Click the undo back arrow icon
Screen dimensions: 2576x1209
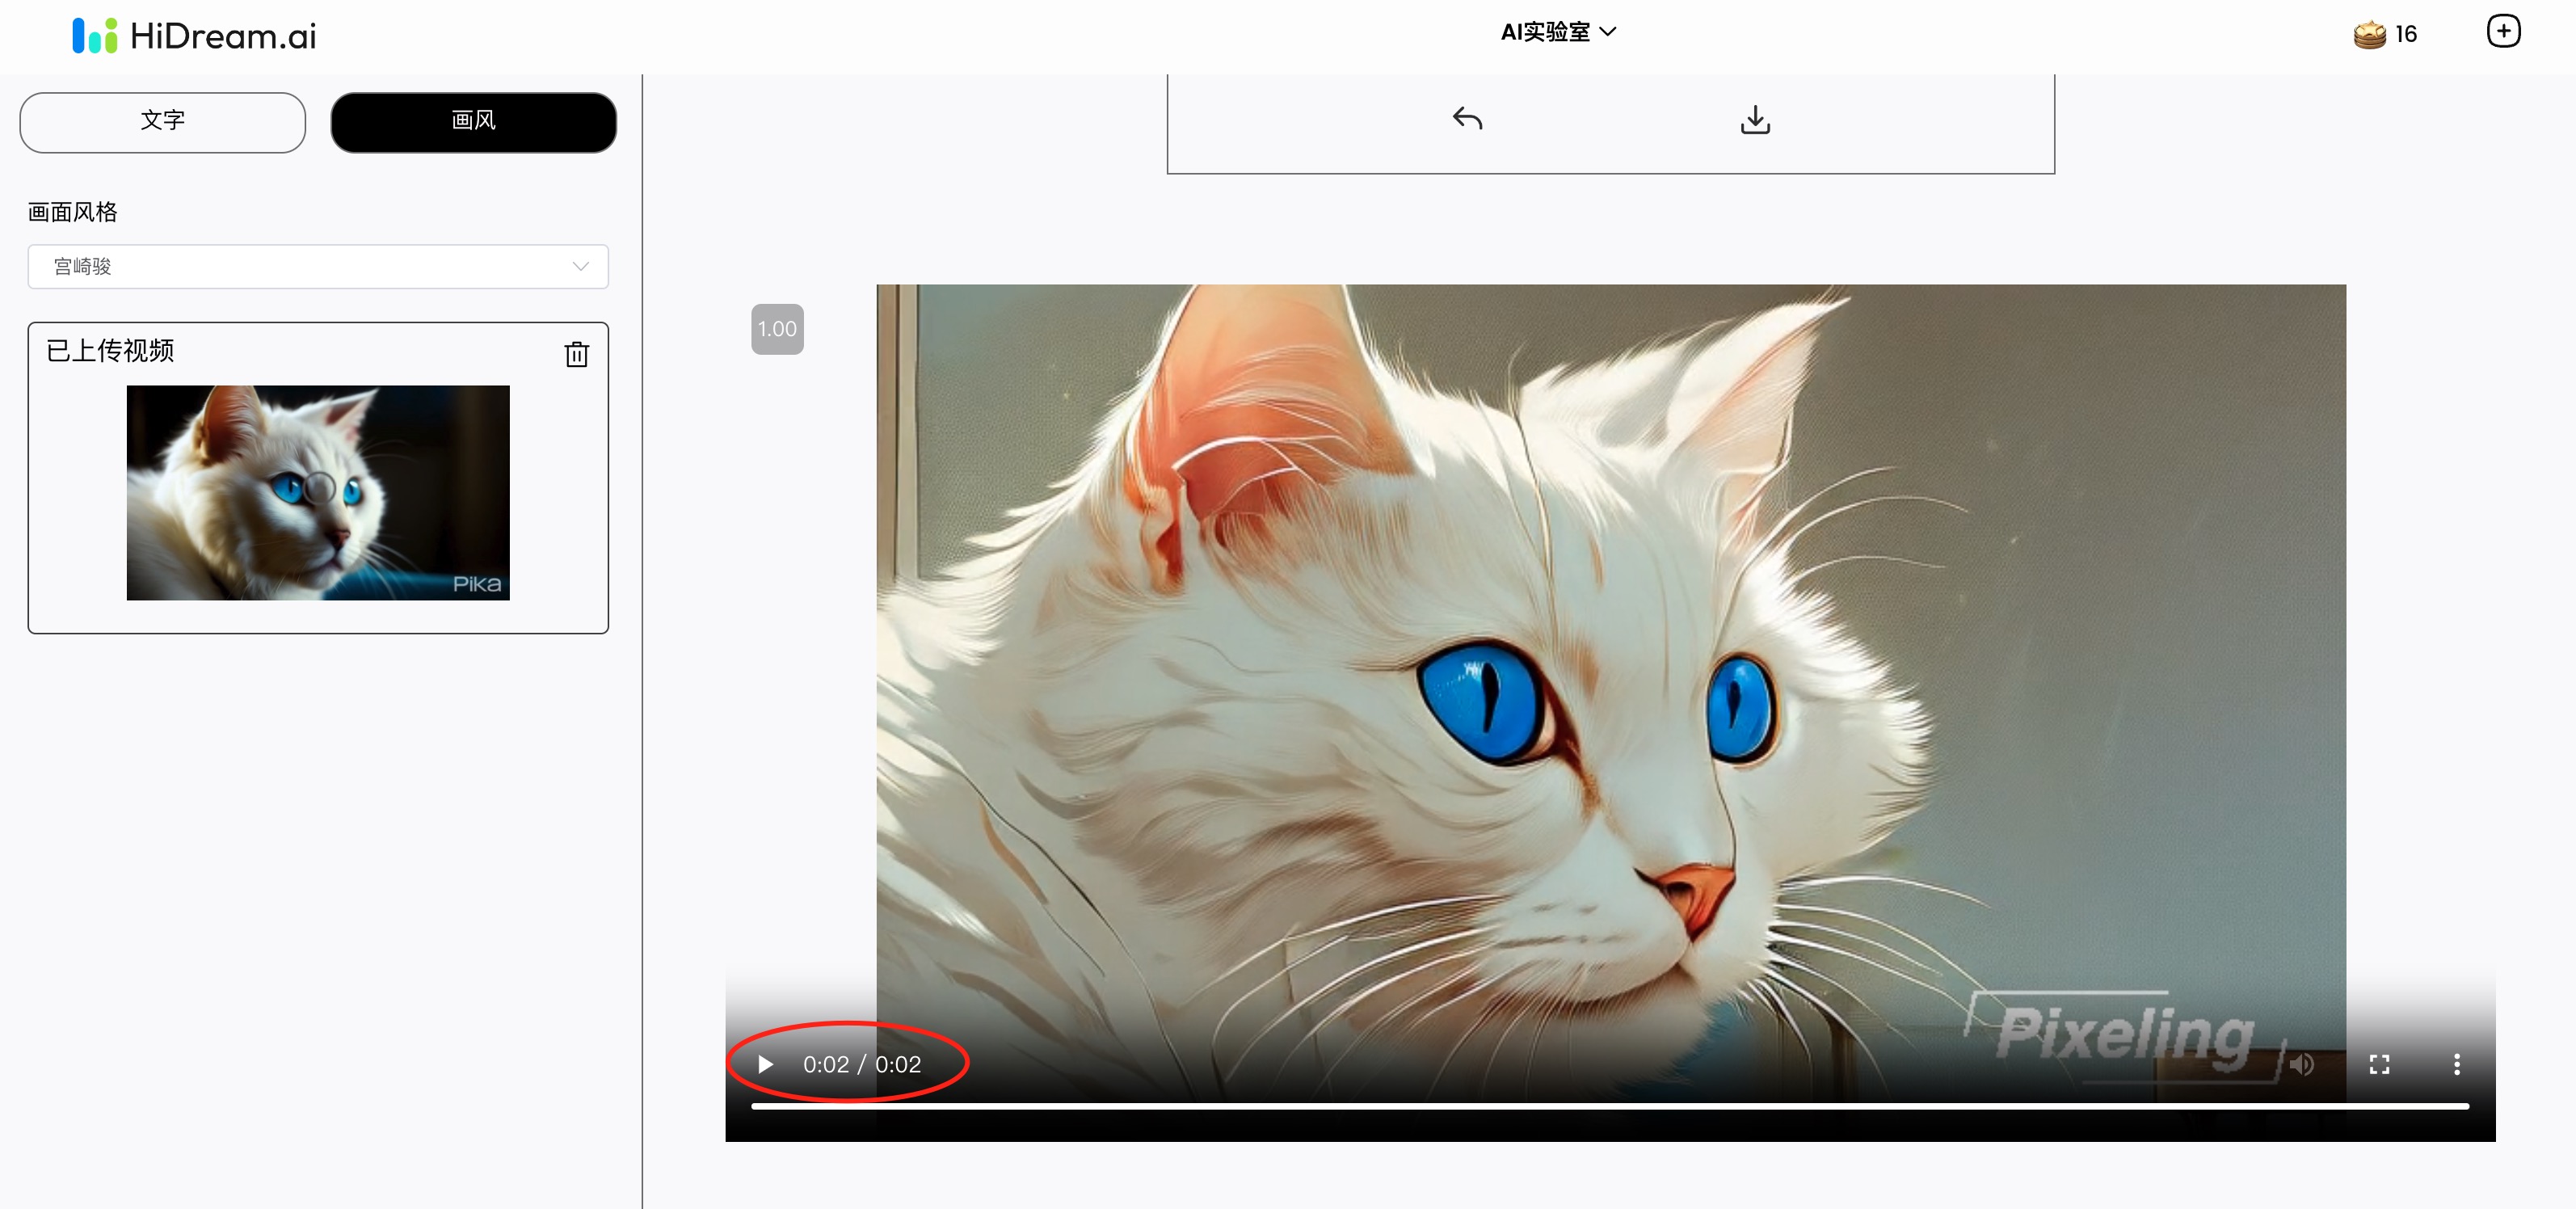click(1467, 119)
